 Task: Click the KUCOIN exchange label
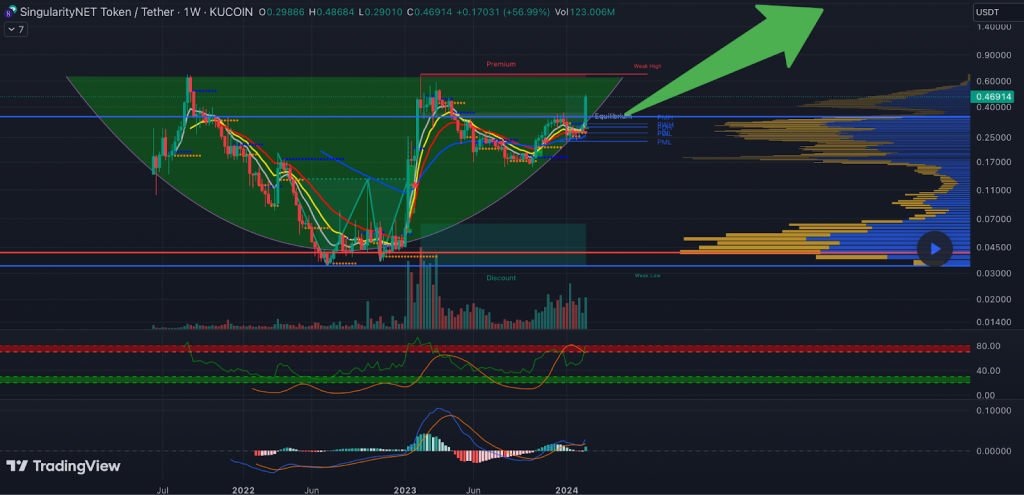coord(232,12)
